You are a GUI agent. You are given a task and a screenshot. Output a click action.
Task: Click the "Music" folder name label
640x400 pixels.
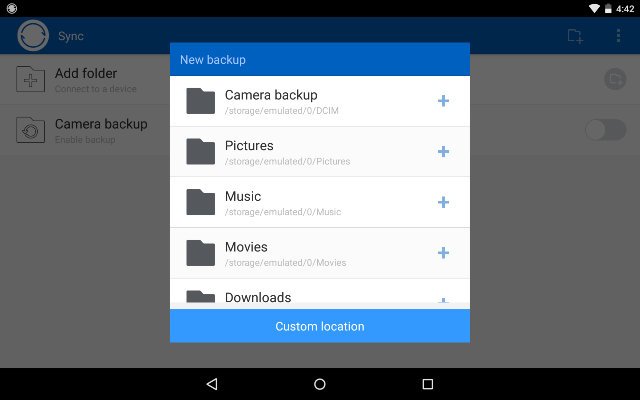tap(243, 196)
